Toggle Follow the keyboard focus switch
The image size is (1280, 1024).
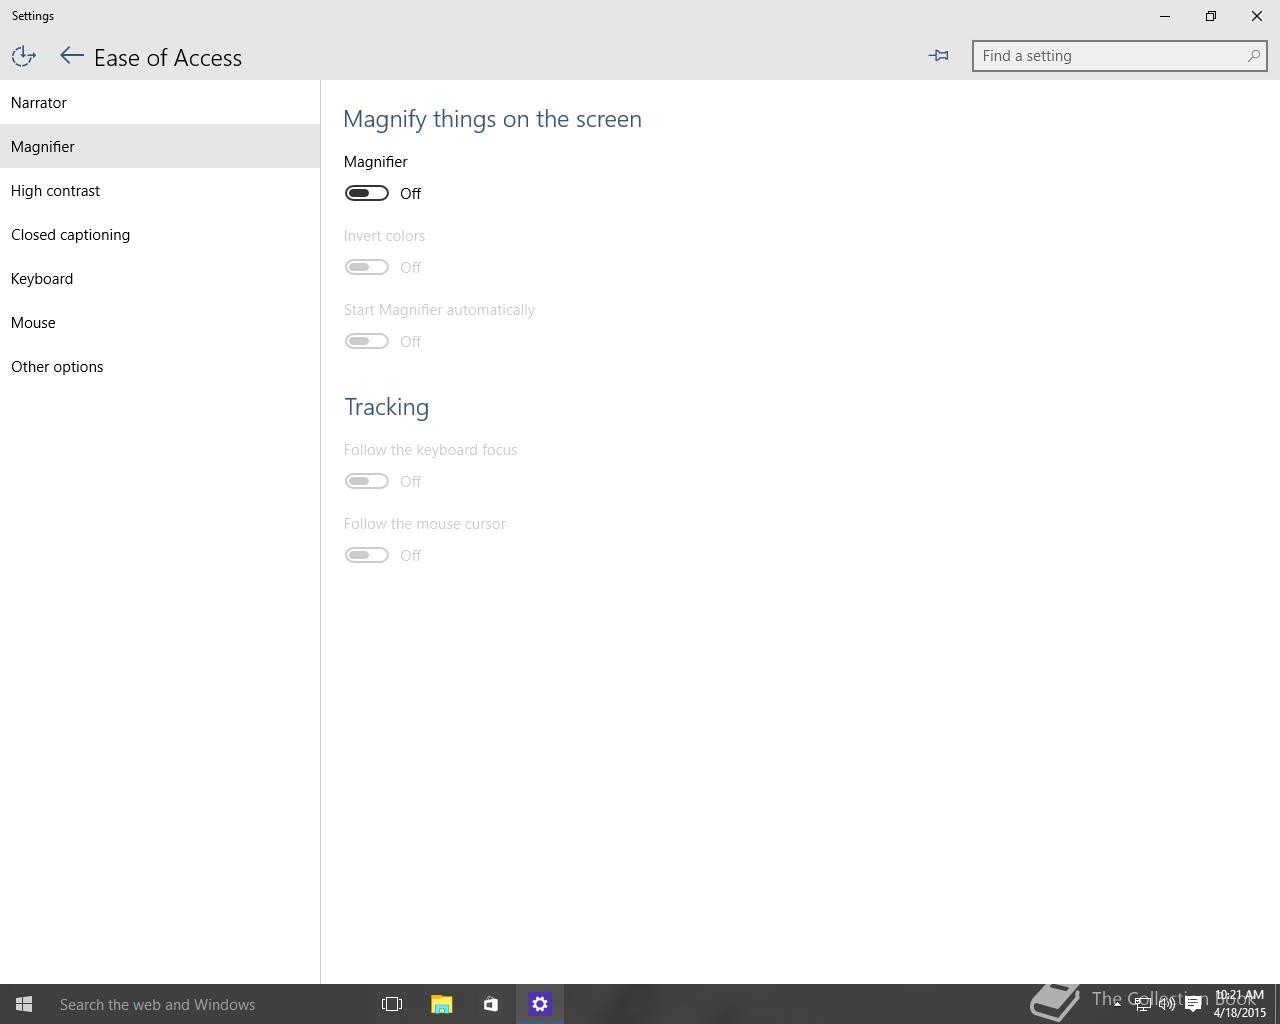point(366,481)
